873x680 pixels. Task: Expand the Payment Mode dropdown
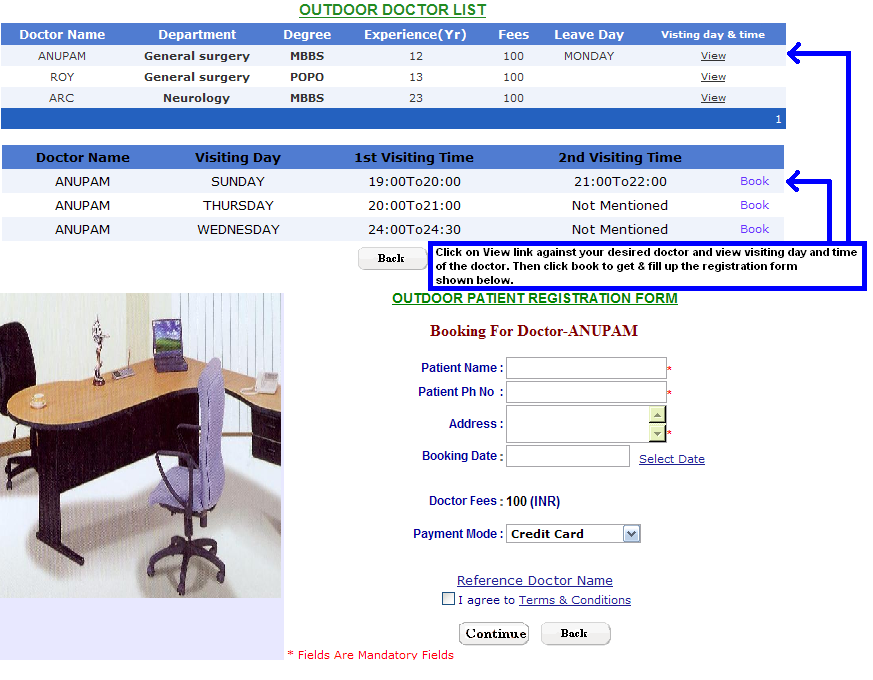pyautogui.click(x=631, y=534)
